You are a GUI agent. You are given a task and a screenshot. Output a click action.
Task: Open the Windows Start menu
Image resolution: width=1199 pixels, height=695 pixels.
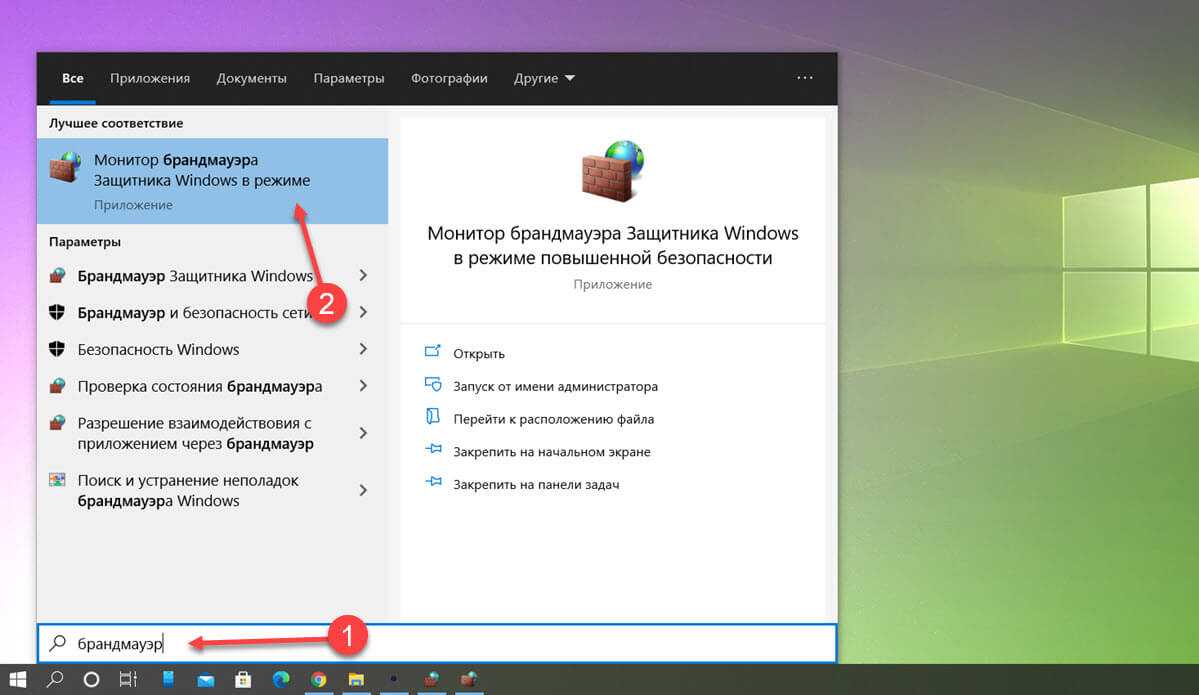(18, 679)
